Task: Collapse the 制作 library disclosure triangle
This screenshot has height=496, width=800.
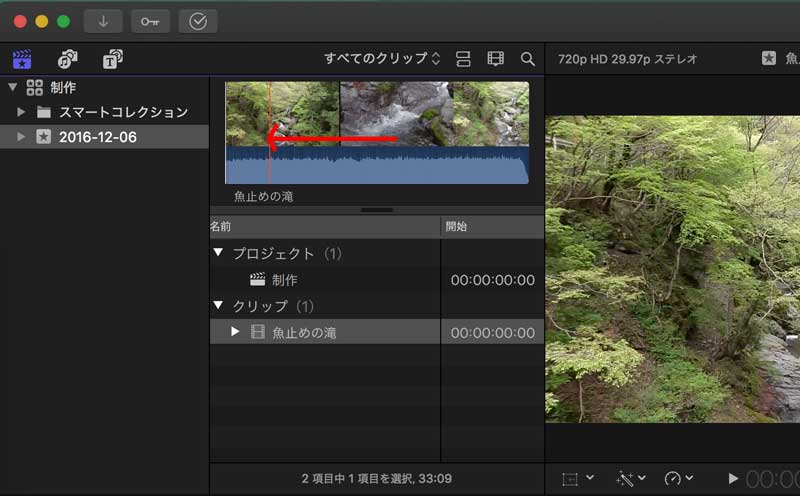Action: [x=12, y=87]
